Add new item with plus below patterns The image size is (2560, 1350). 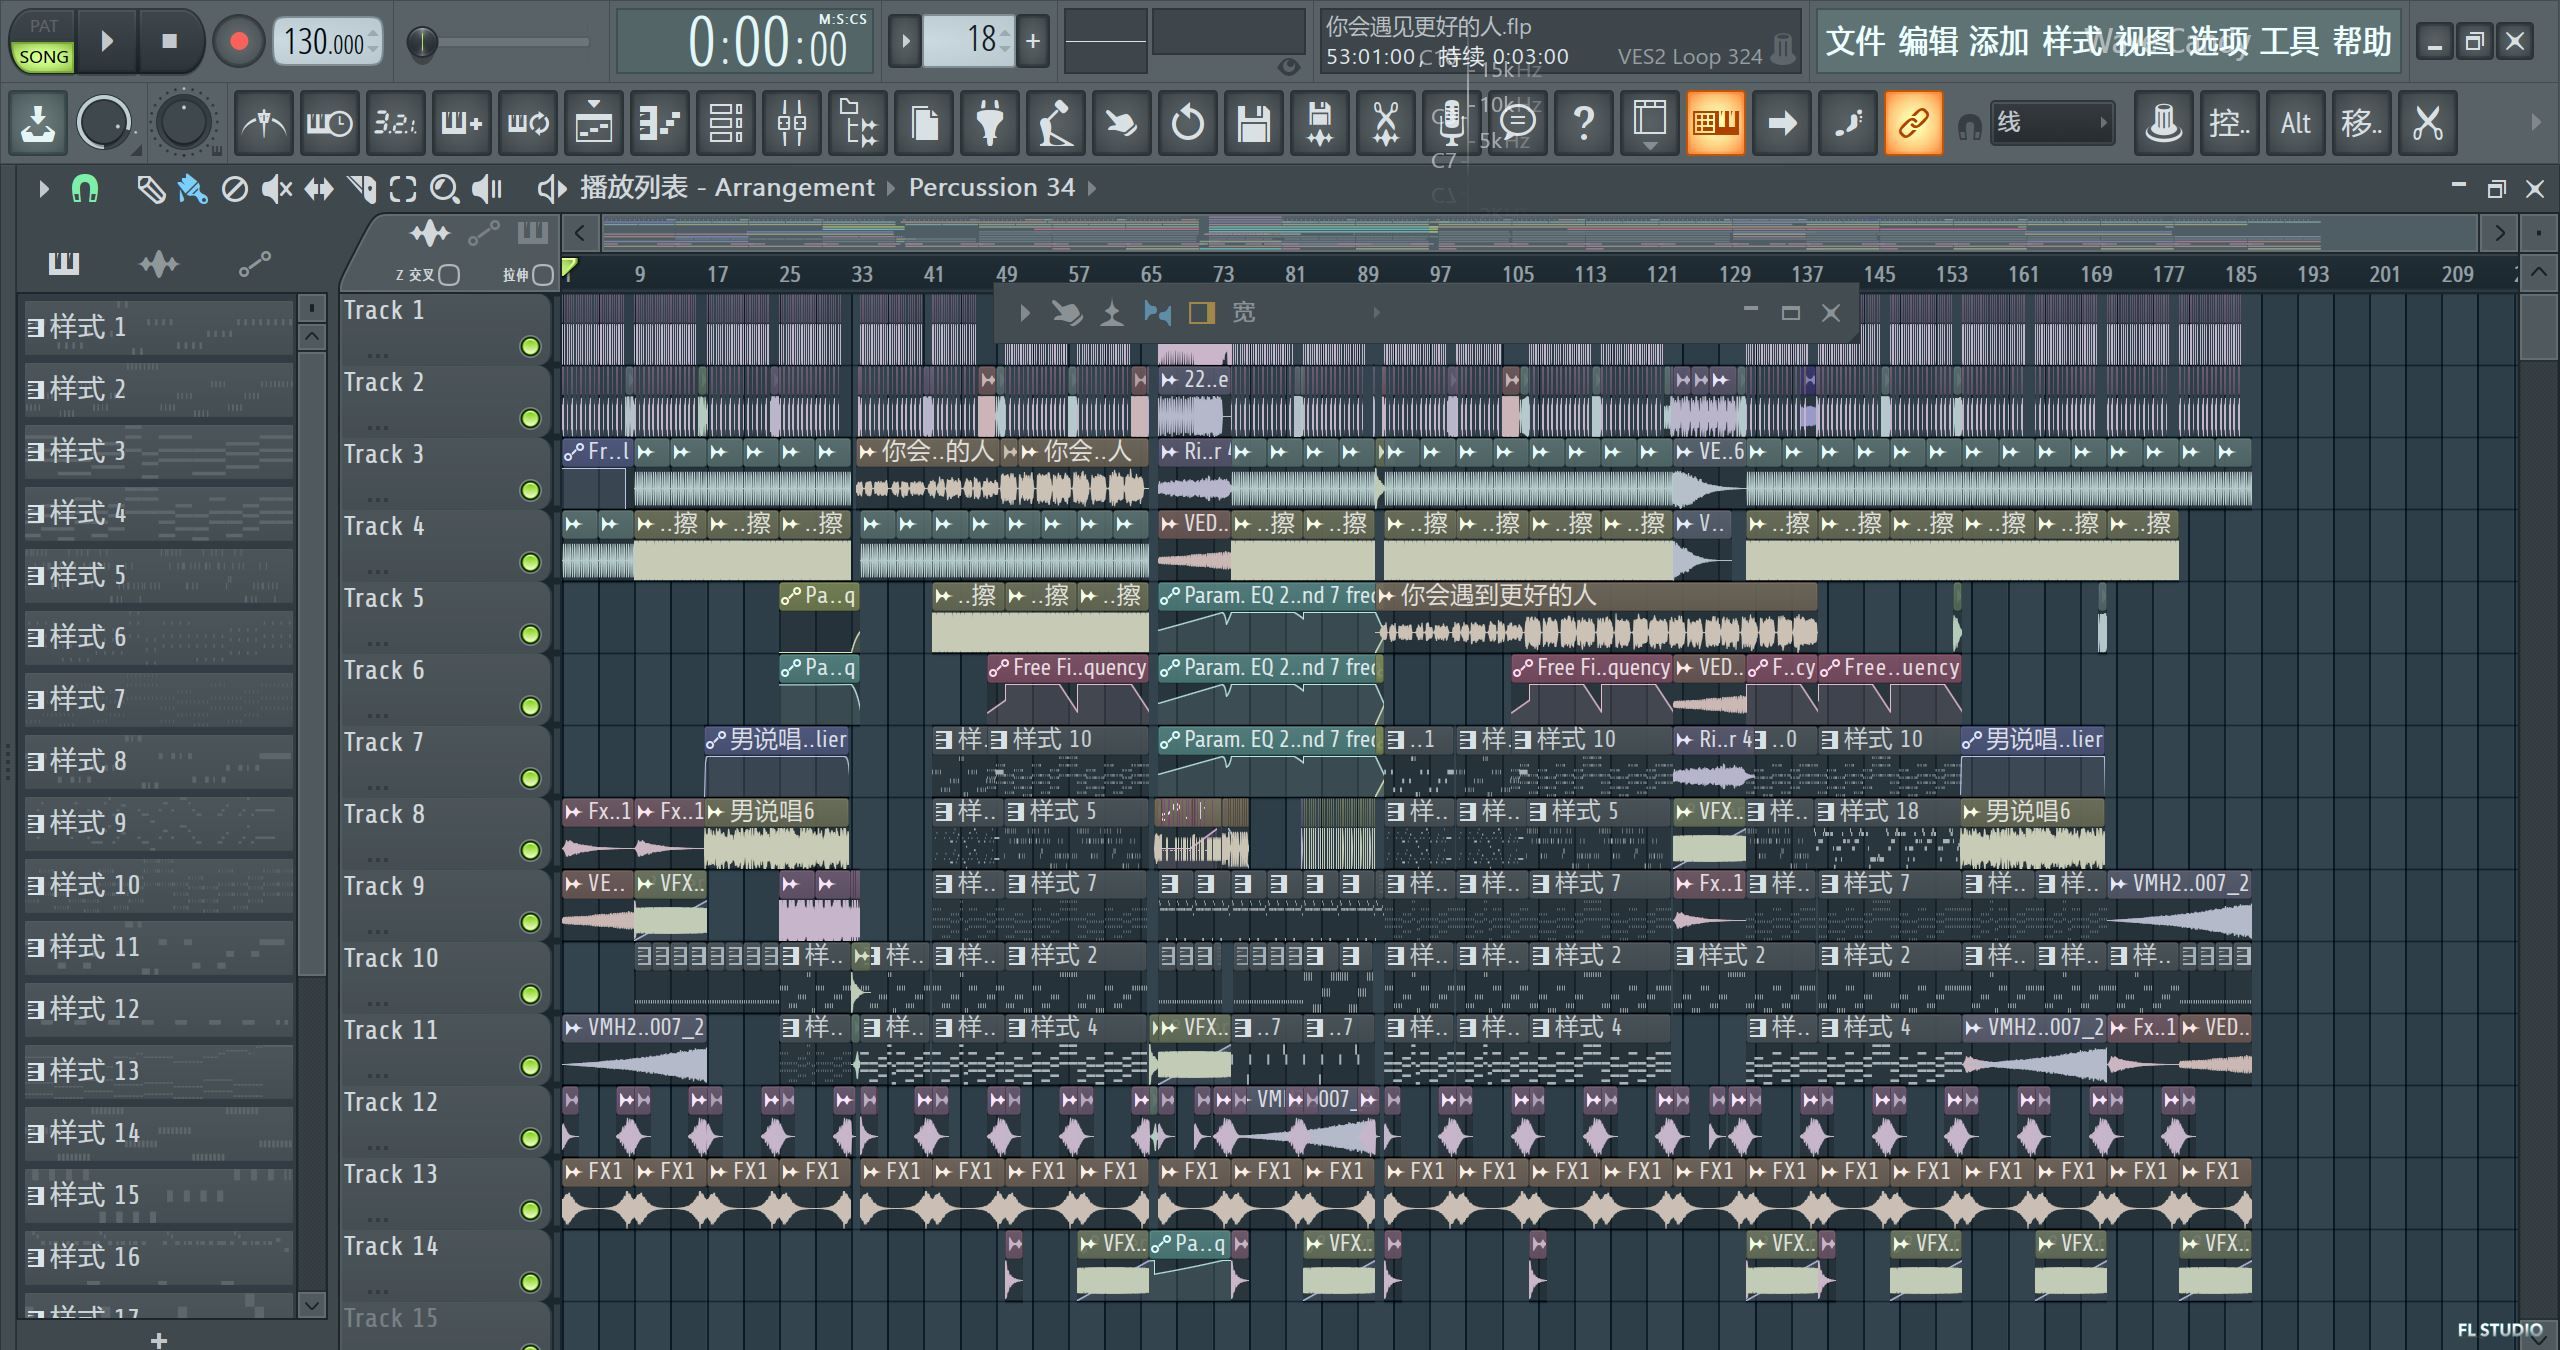click(158, 1339)
